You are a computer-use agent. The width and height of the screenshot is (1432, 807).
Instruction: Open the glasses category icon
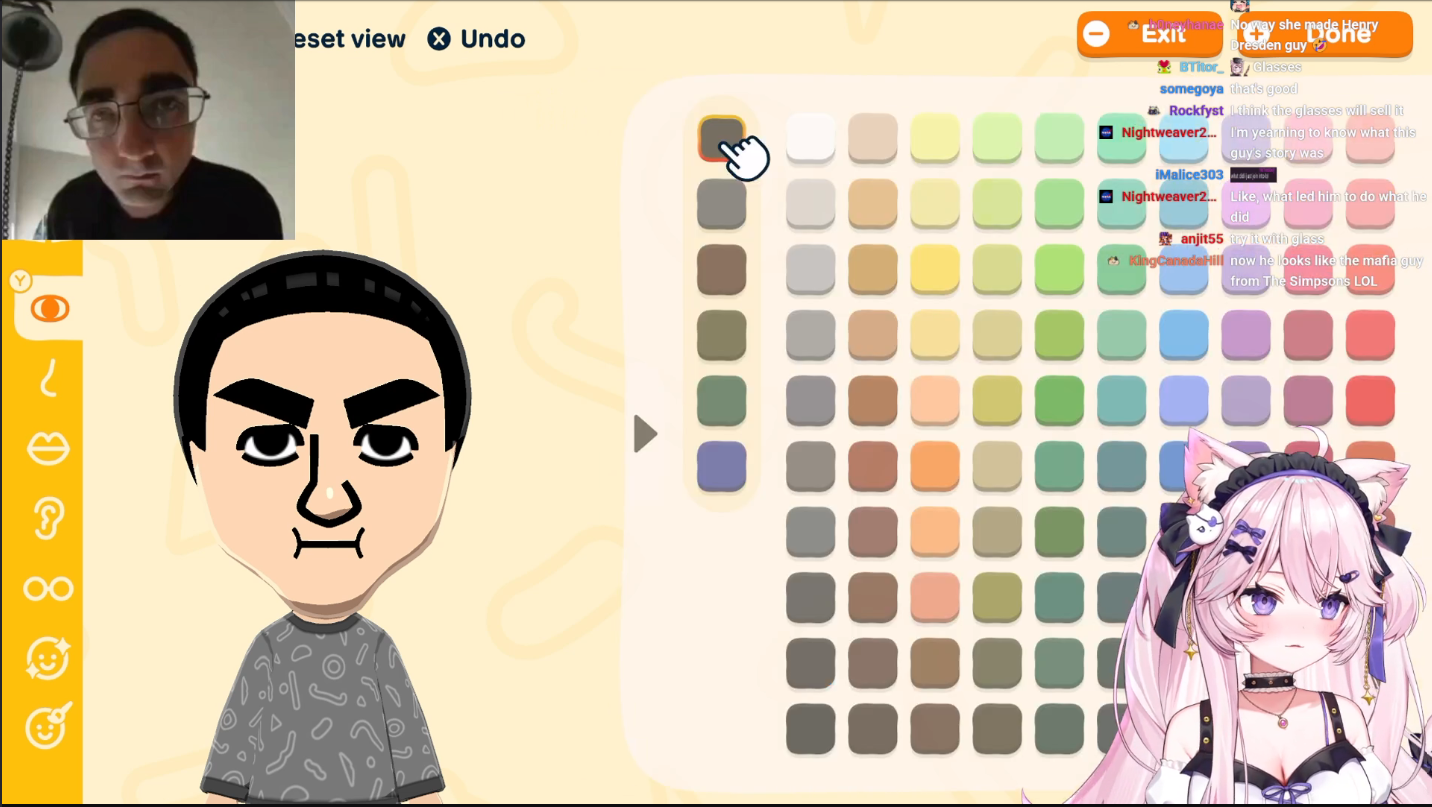[x=48, y=588]
